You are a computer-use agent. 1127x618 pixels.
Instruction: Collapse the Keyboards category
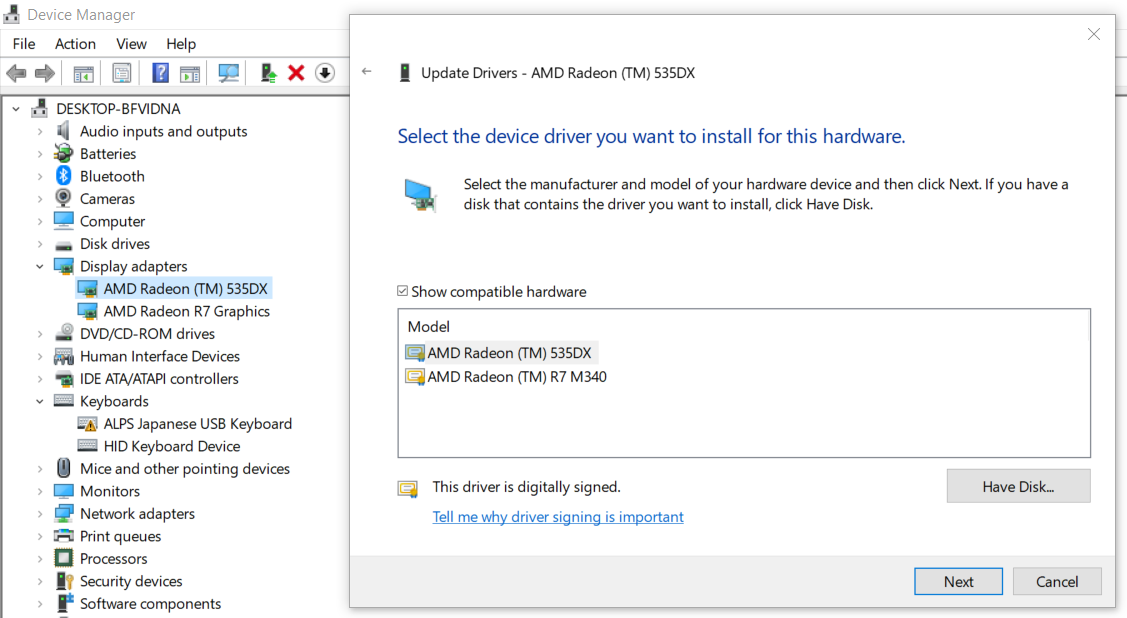(x=40, y=402)
